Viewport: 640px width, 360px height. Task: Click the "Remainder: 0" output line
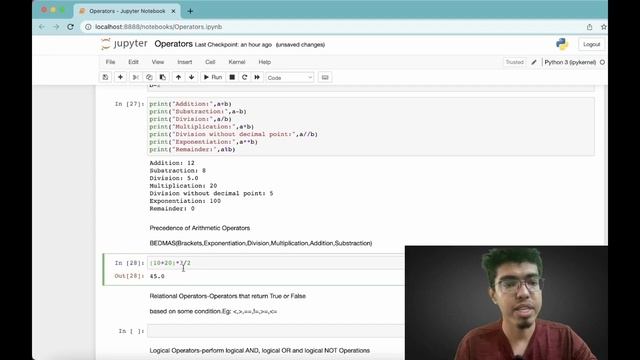tap(172, 209)
